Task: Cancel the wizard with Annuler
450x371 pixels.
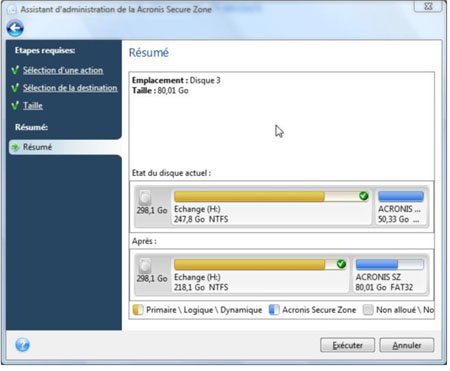Action: pyautogui.click(x=407, y=345)
